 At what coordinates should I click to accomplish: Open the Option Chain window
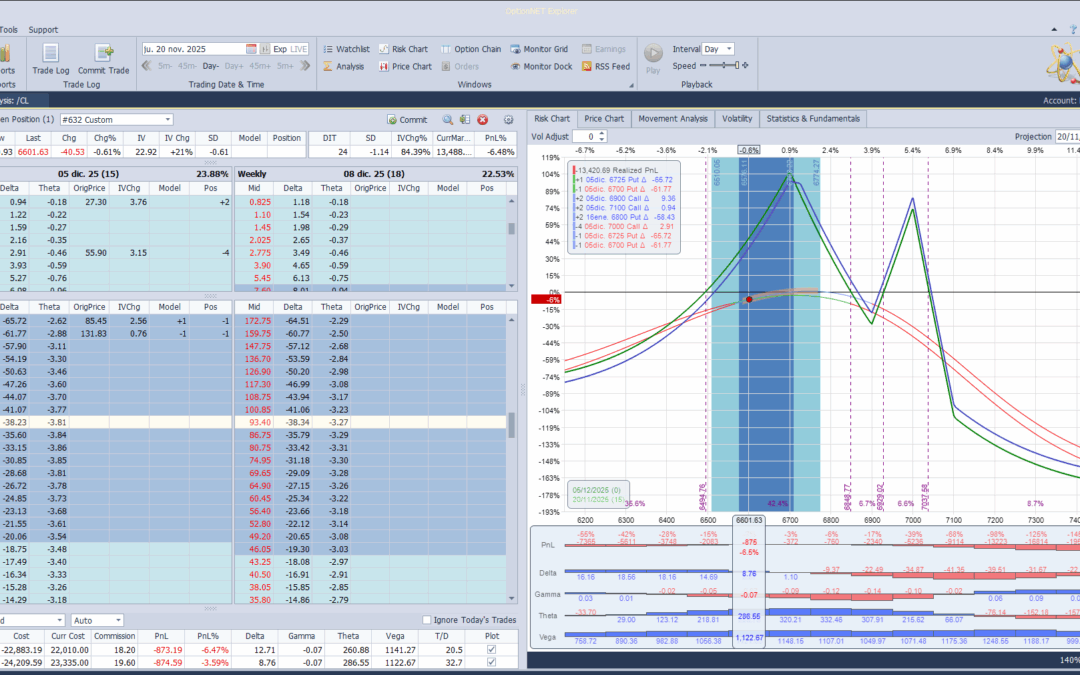(x=470, y=49)
